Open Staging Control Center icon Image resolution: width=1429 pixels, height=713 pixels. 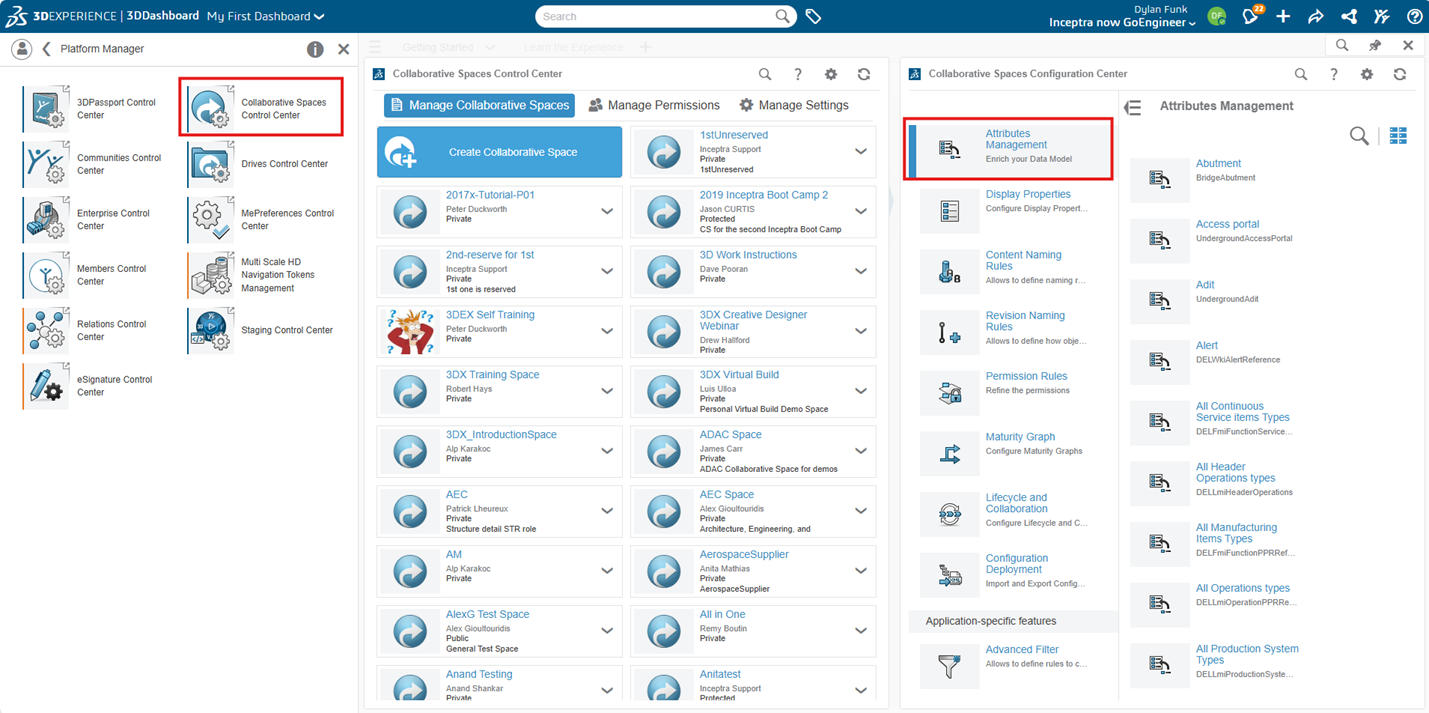pyautogui.click(x=211, y=330)
